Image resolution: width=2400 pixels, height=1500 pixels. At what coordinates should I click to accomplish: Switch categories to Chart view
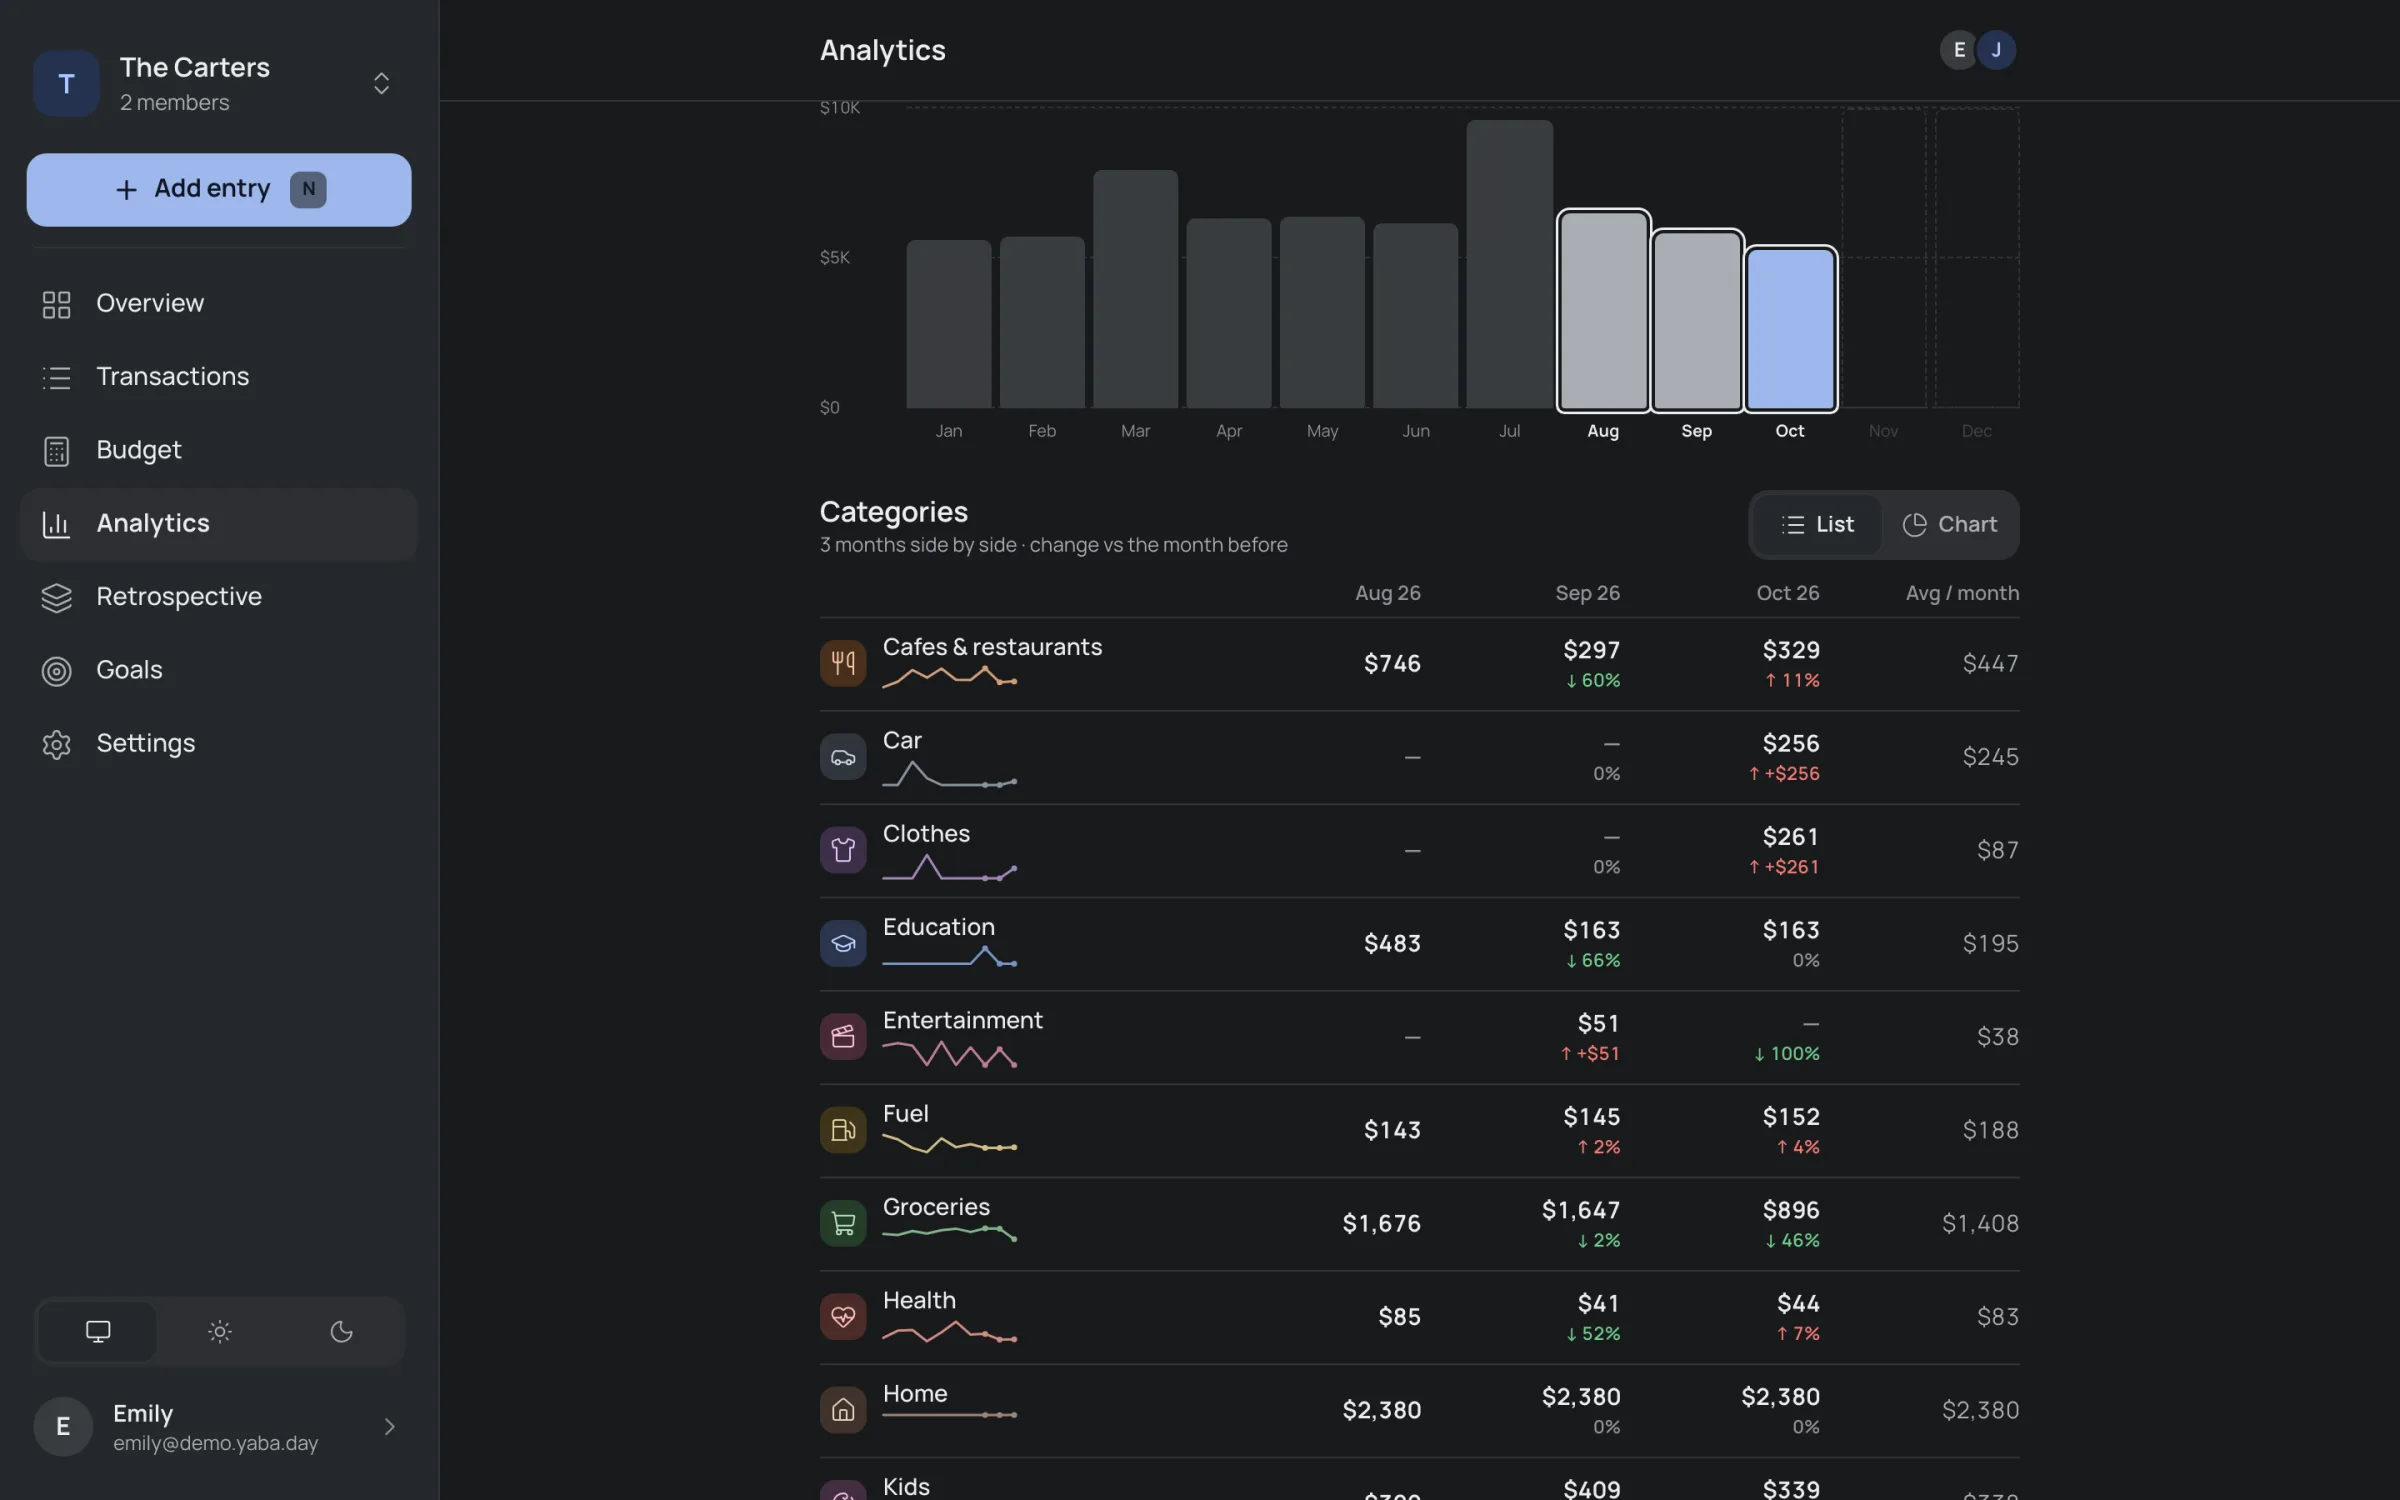click(x=1949, y=525)
